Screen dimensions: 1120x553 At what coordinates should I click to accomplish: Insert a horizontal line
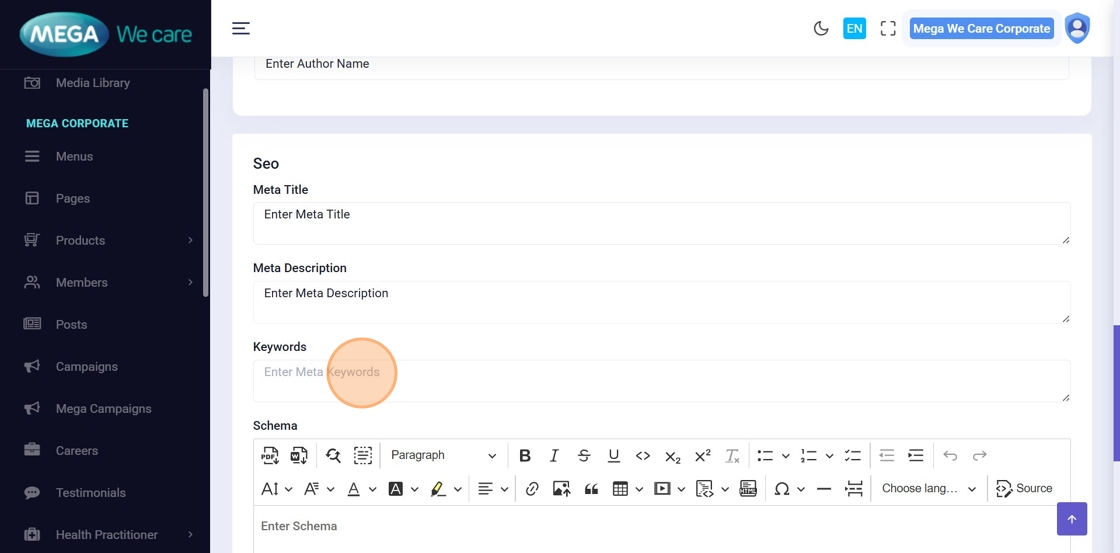[x=824, y=489]
